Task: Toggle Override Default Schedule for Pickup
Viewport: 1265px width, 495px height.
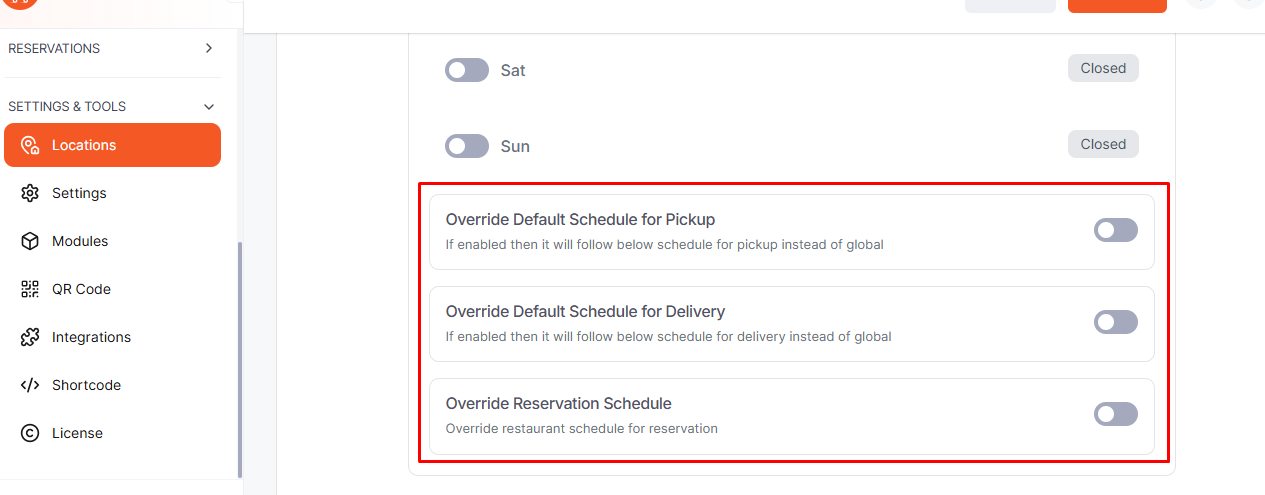Action: [1115, 230]
